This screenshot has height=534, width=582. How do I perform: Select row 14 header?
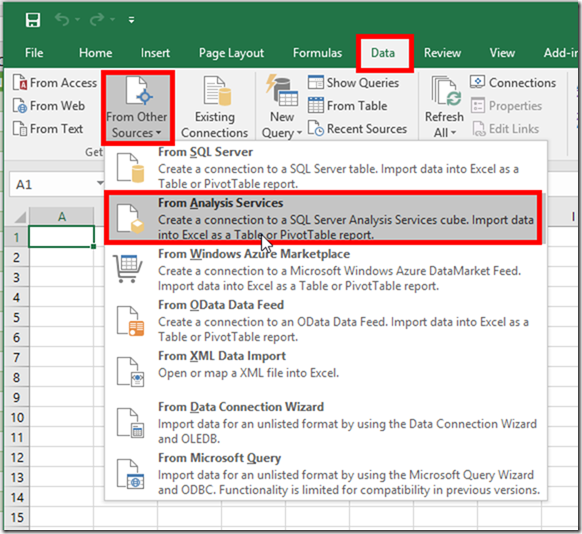[x=17, y=497]
